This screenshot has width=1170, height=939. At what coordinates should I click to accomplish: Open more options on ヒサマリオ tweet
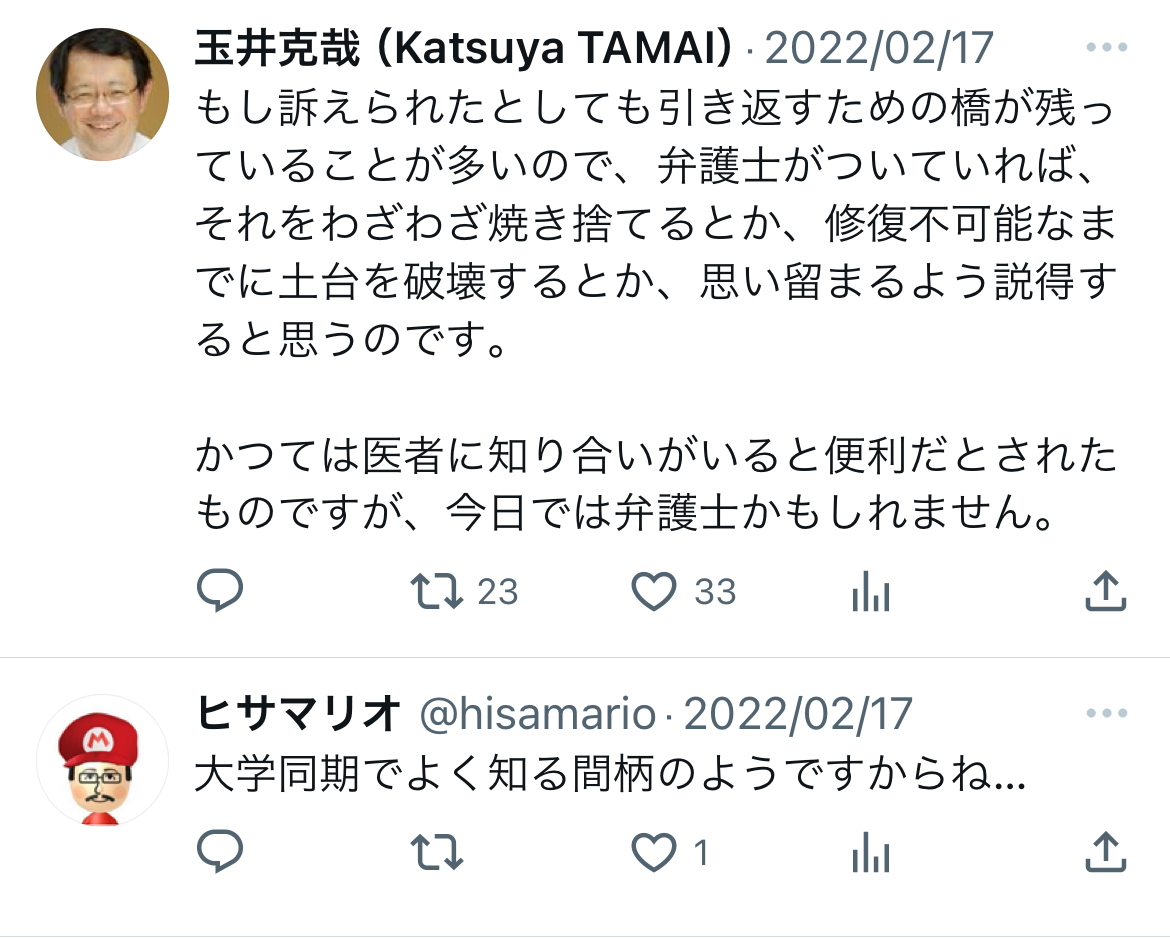pyautogui.click(x=1107, y=713)
